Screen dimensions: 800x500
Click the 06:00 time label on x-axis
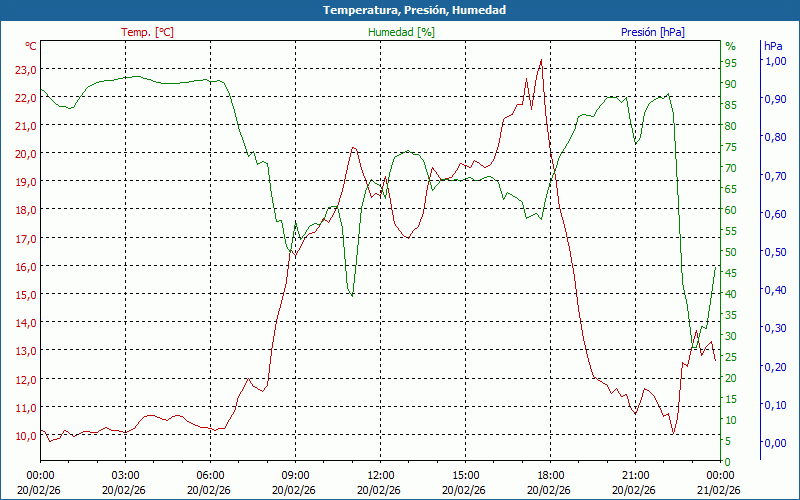tap(210, 475)
